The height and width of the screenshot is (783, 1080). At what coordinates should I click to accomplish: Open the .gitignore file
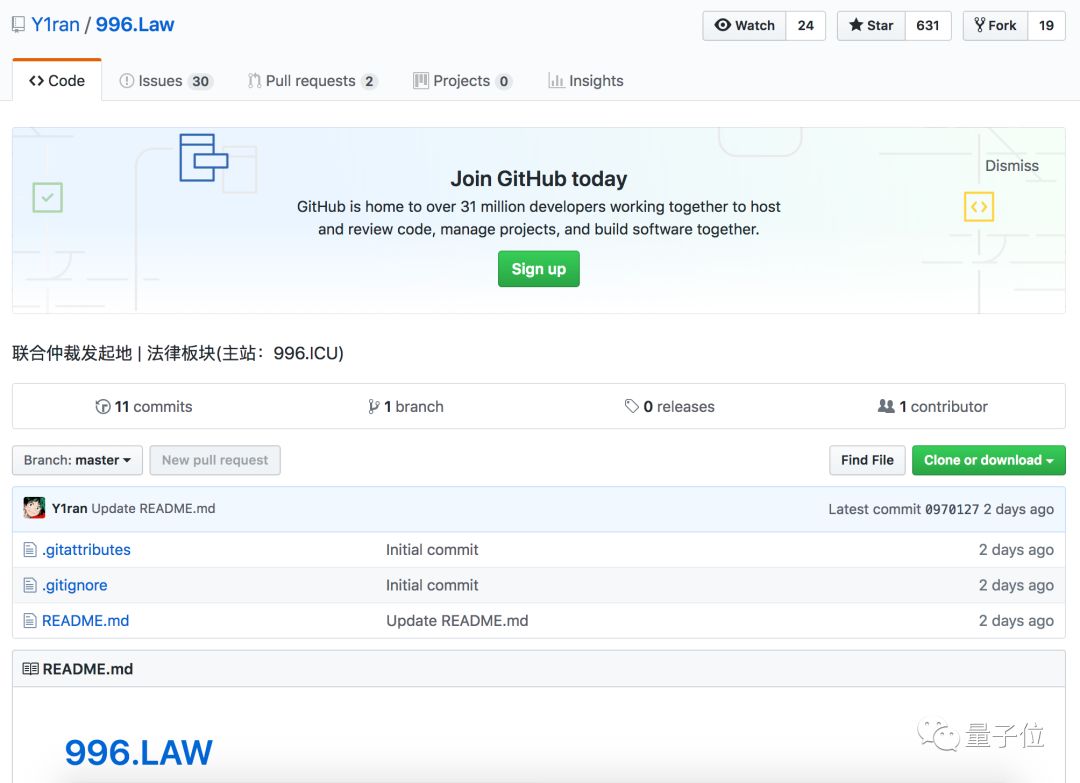pos(74,585)
